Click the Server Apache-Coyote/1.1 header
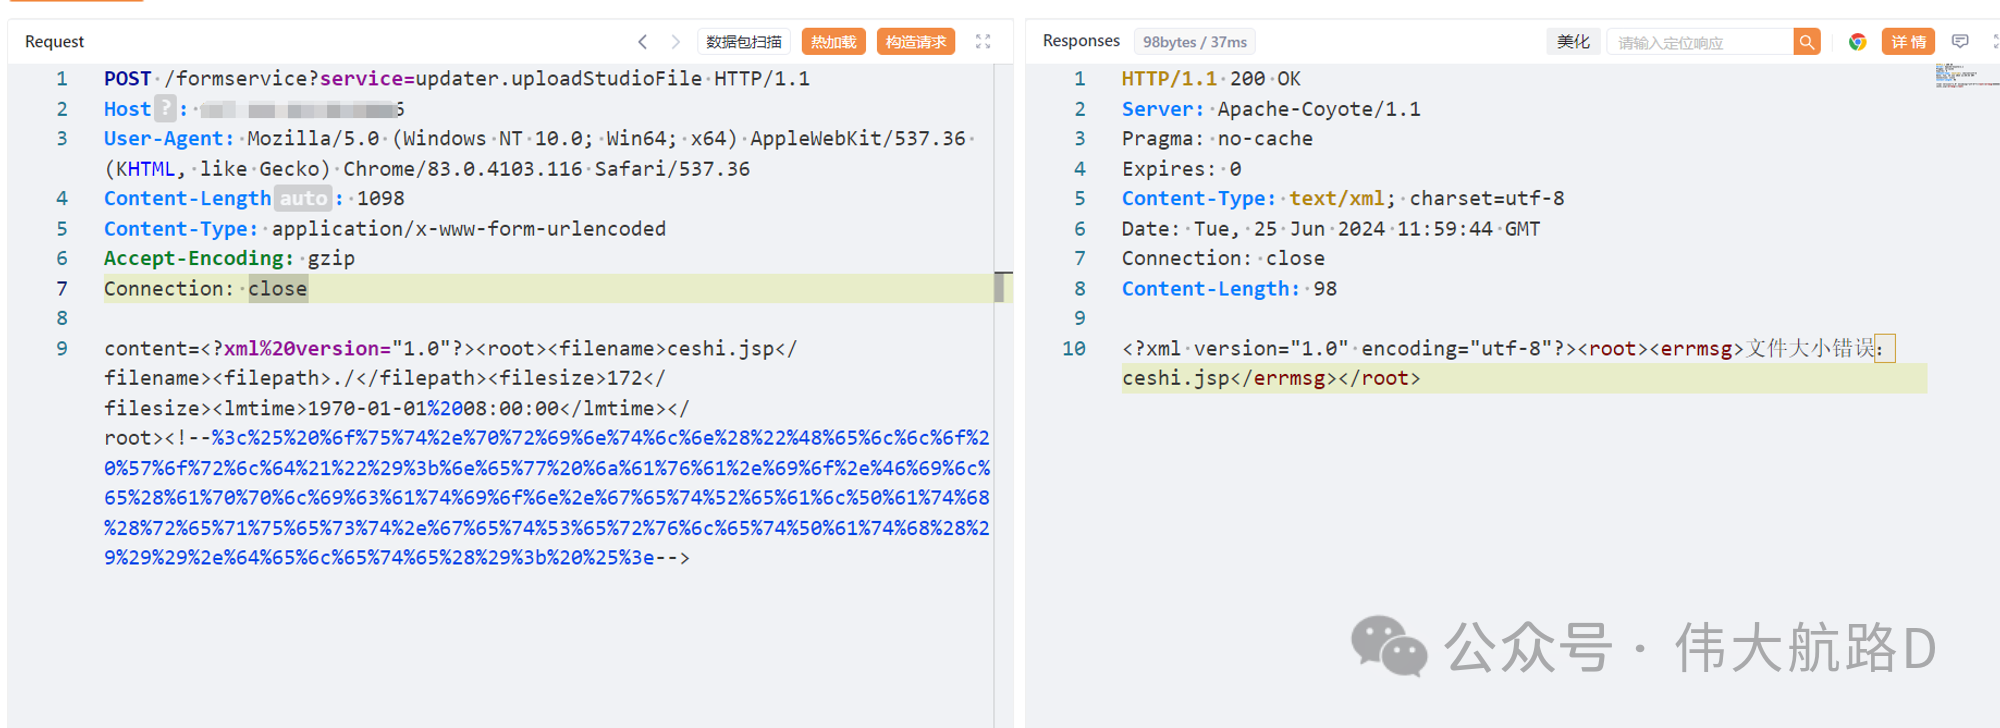Viewport: 2000px width, 728px height. point(1271,108)
